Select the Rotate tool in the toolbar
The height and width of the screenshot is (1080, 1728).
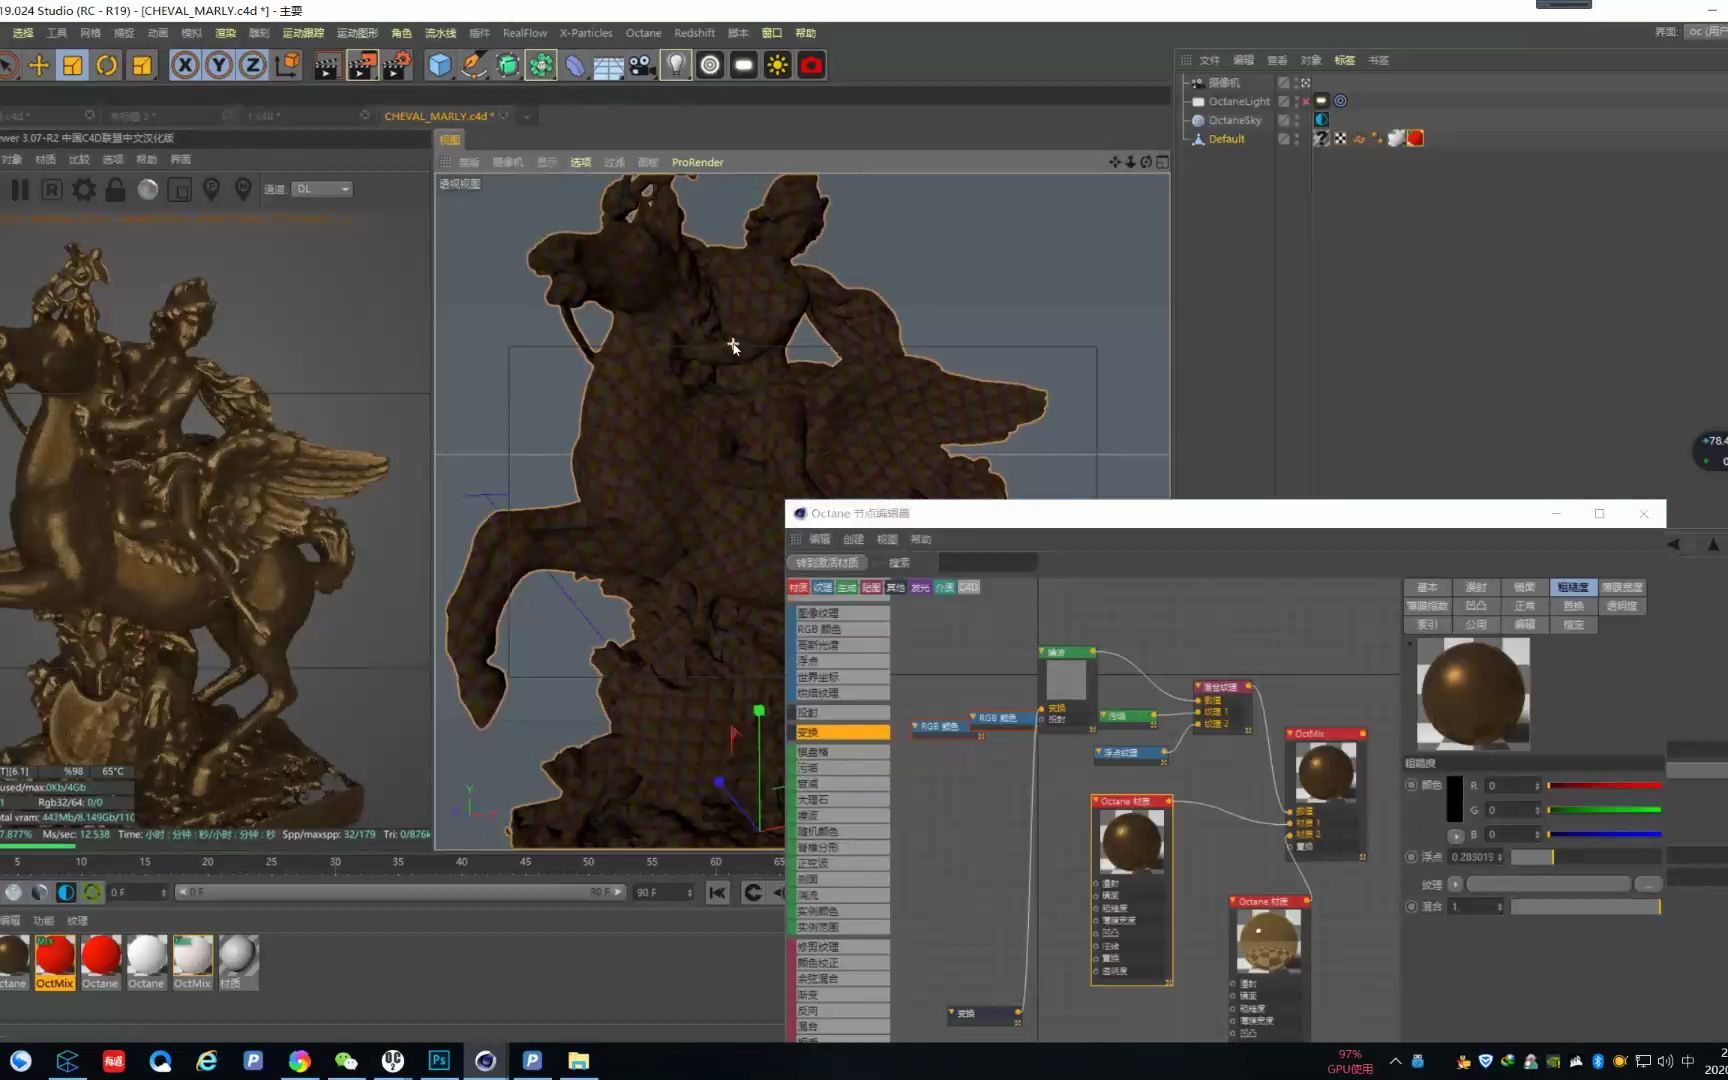[107, 66]
